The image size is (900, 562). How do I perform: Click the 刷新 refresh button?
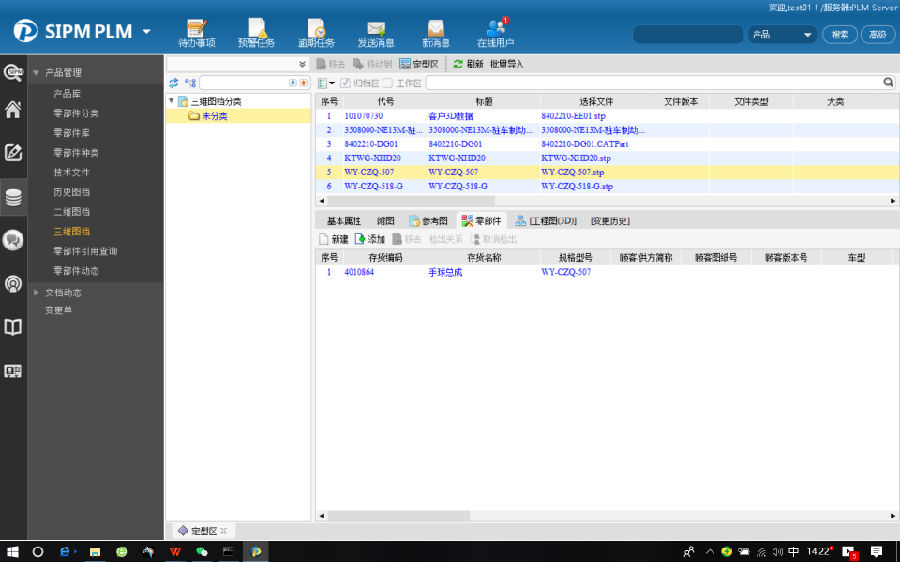(468, 64)
